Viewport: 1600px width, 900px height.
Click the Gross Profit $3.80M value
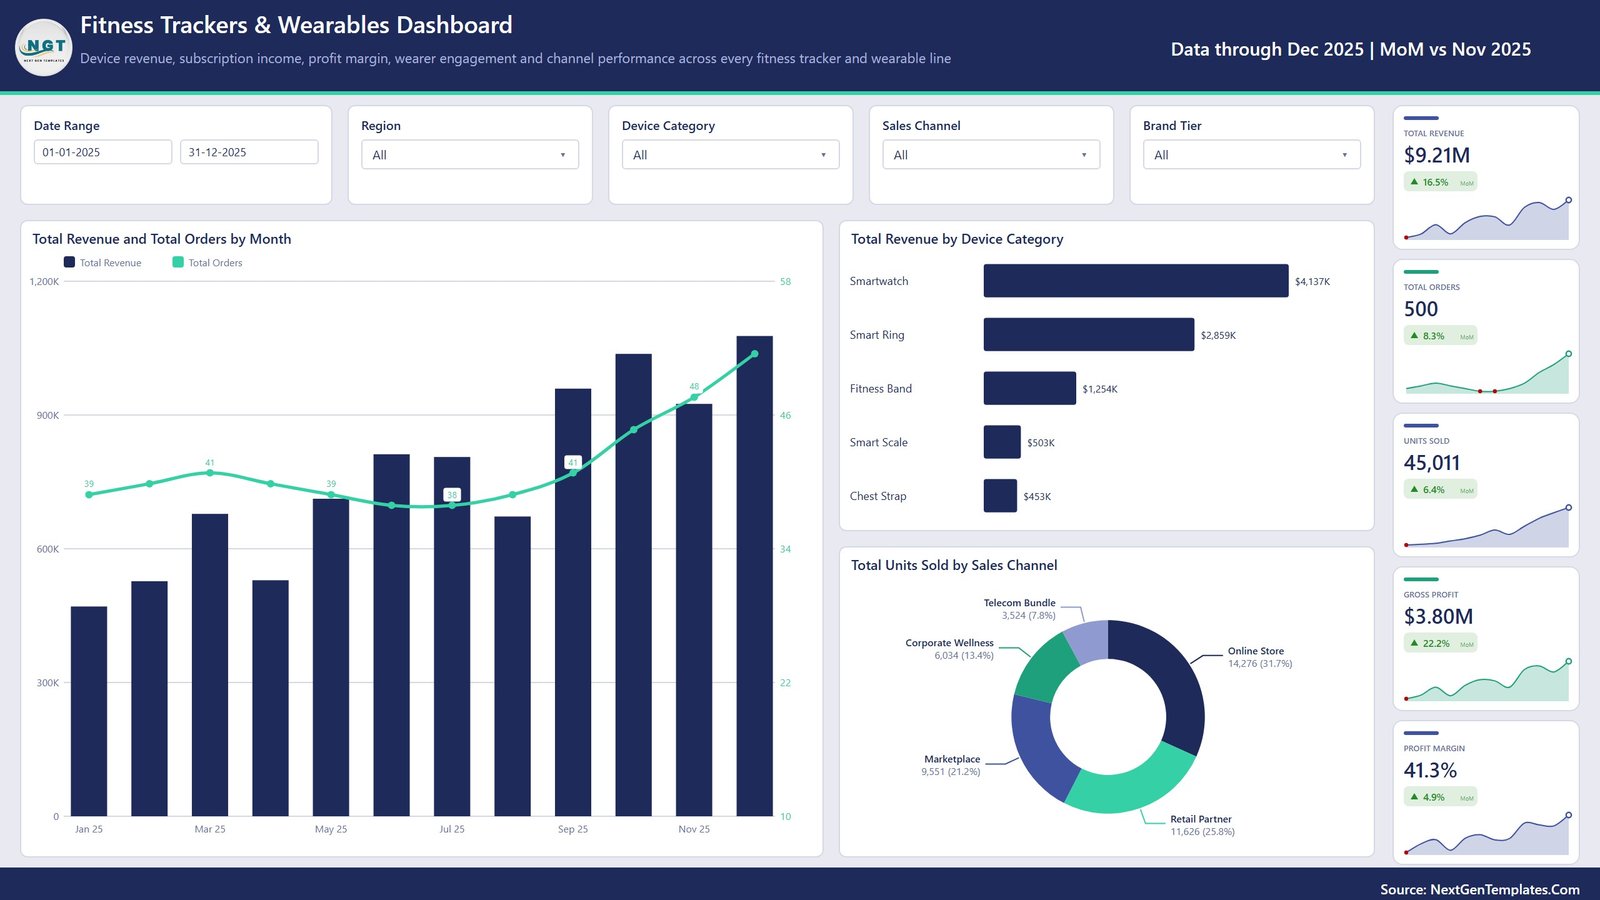1438,617
